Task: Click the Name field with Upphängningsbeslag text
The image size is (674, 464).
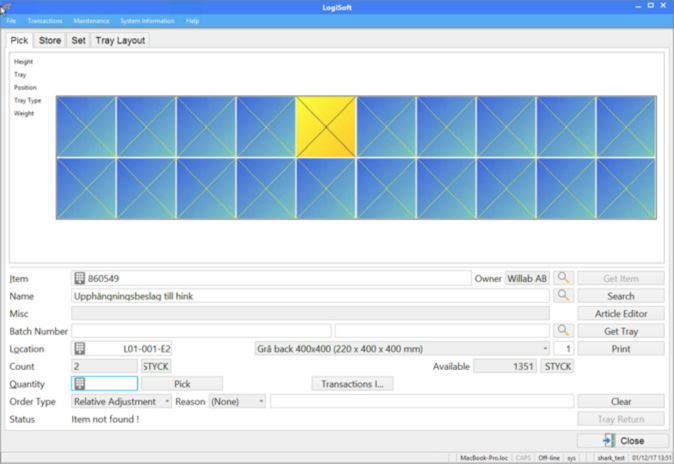Action: click(x=310, y=296)
